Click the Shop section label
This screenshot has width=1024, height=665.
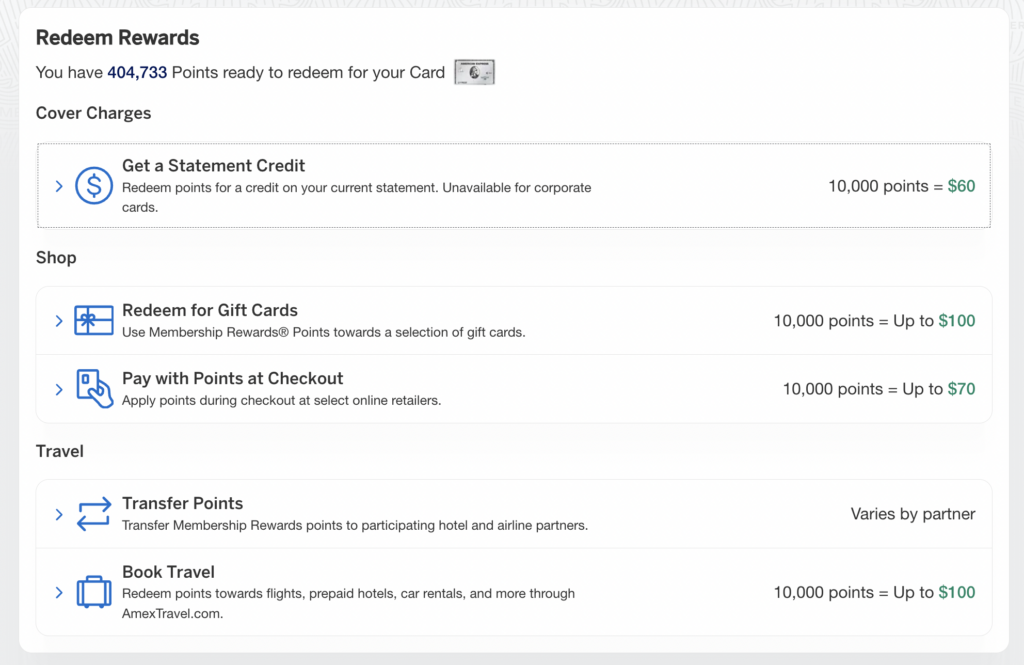(x=56, y=258)
